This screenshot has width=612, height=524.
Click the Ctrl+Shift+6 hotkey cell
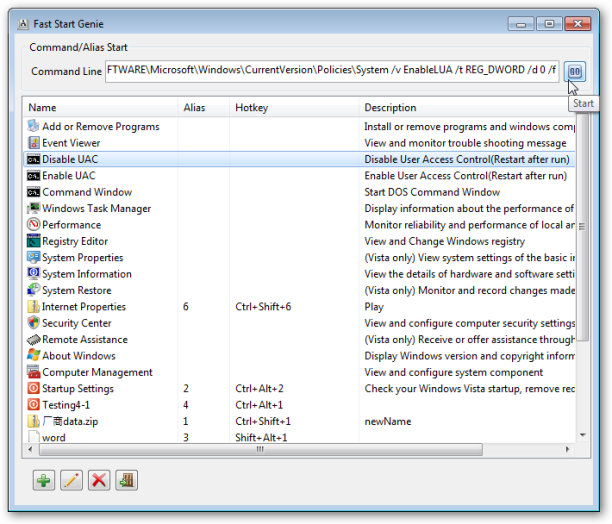263,307
